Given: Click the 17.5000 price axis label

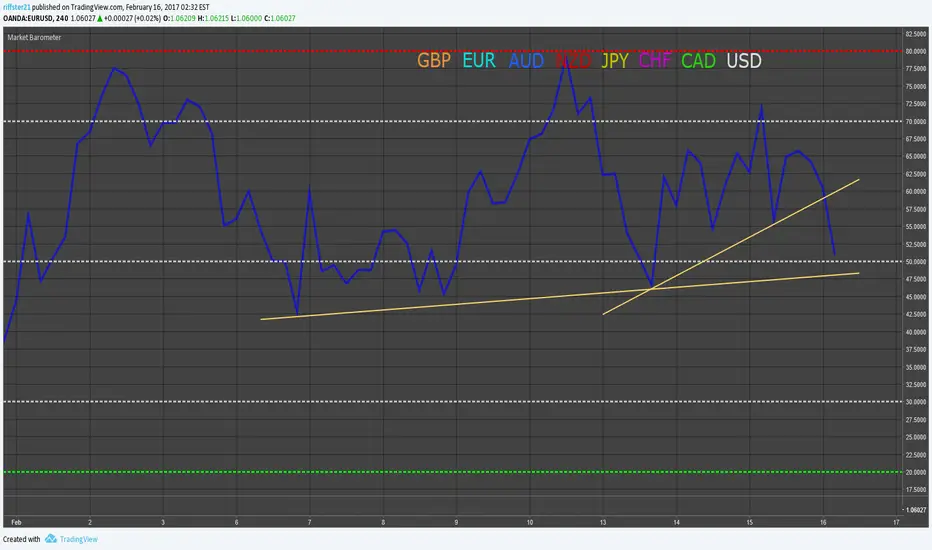Looking at the screenshot, I should click(915, 490).
